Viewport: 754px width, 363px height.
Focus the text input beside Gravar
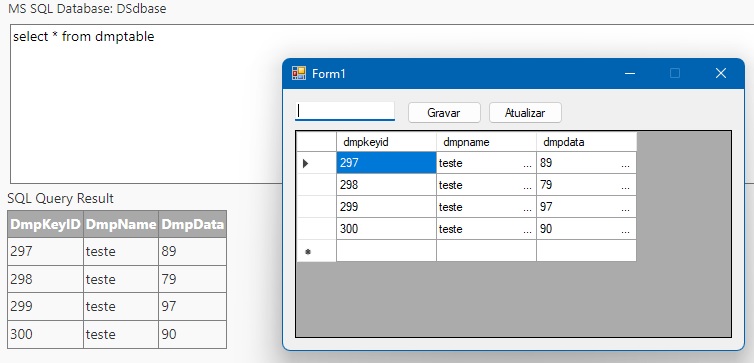click(x=345, y=111)
